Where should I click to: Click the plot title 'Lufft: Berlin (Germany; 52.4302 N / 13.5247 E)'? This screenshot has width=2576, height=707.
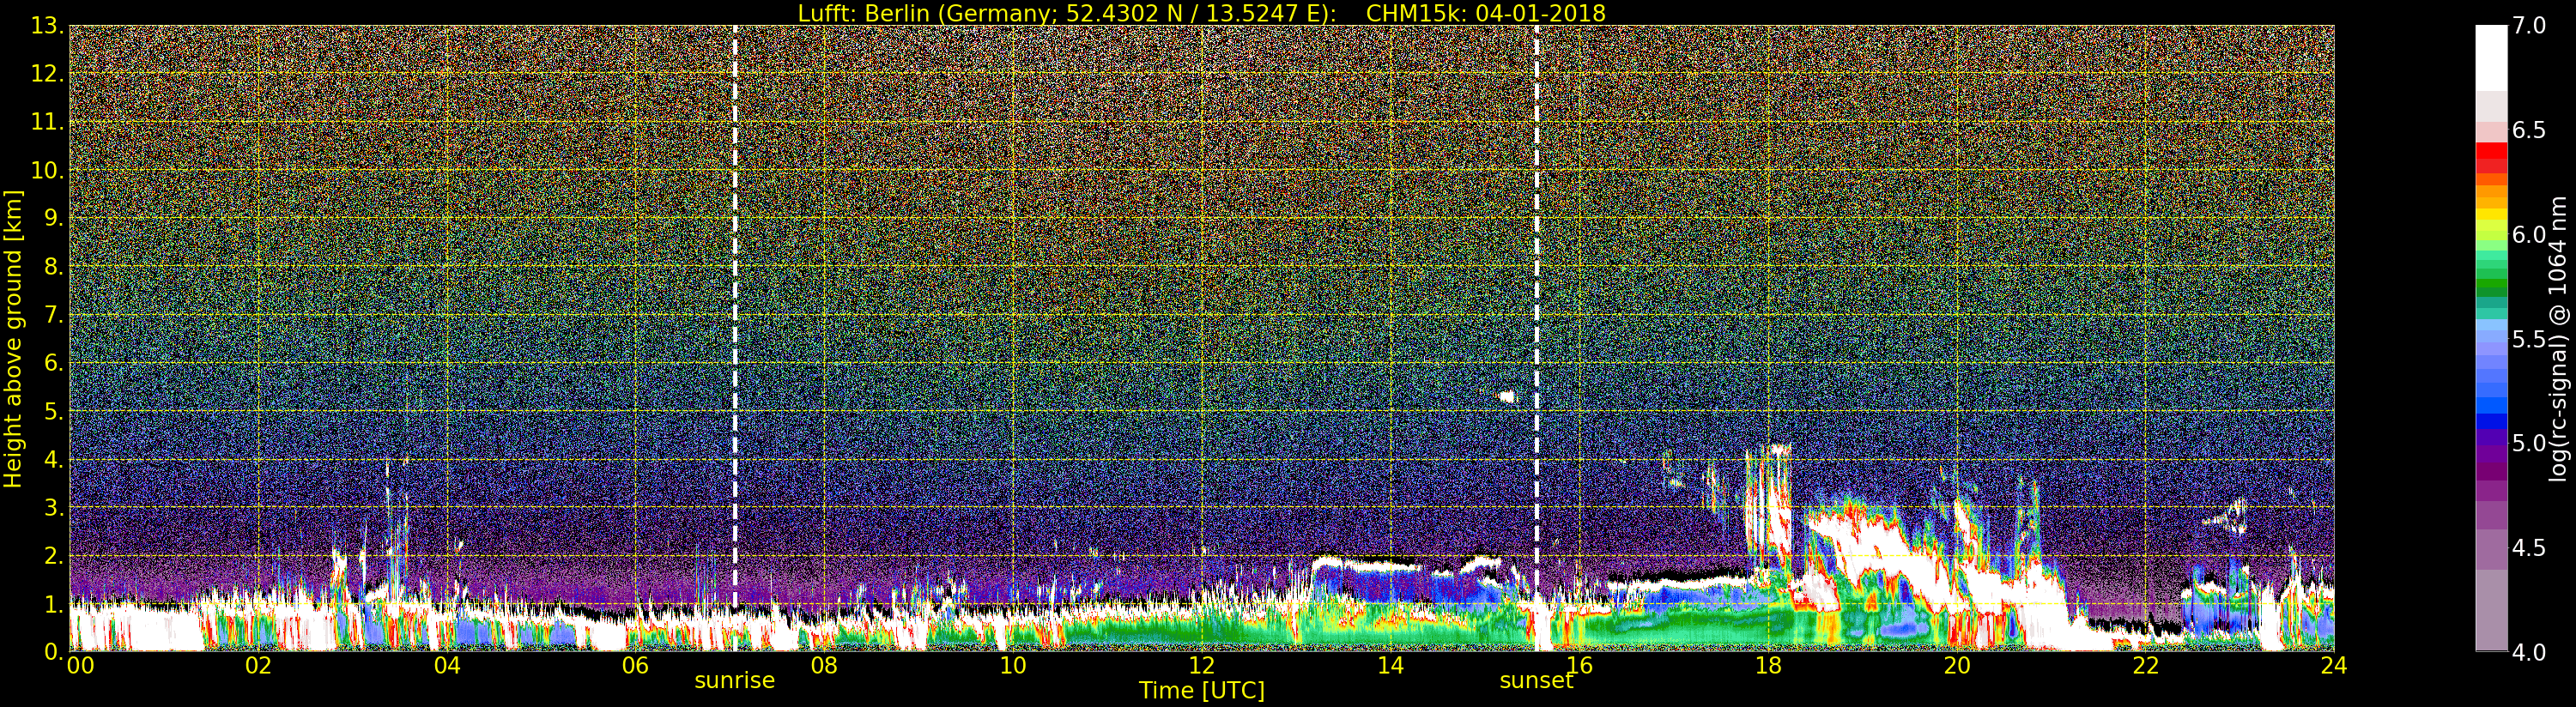tap(1067, 13)
